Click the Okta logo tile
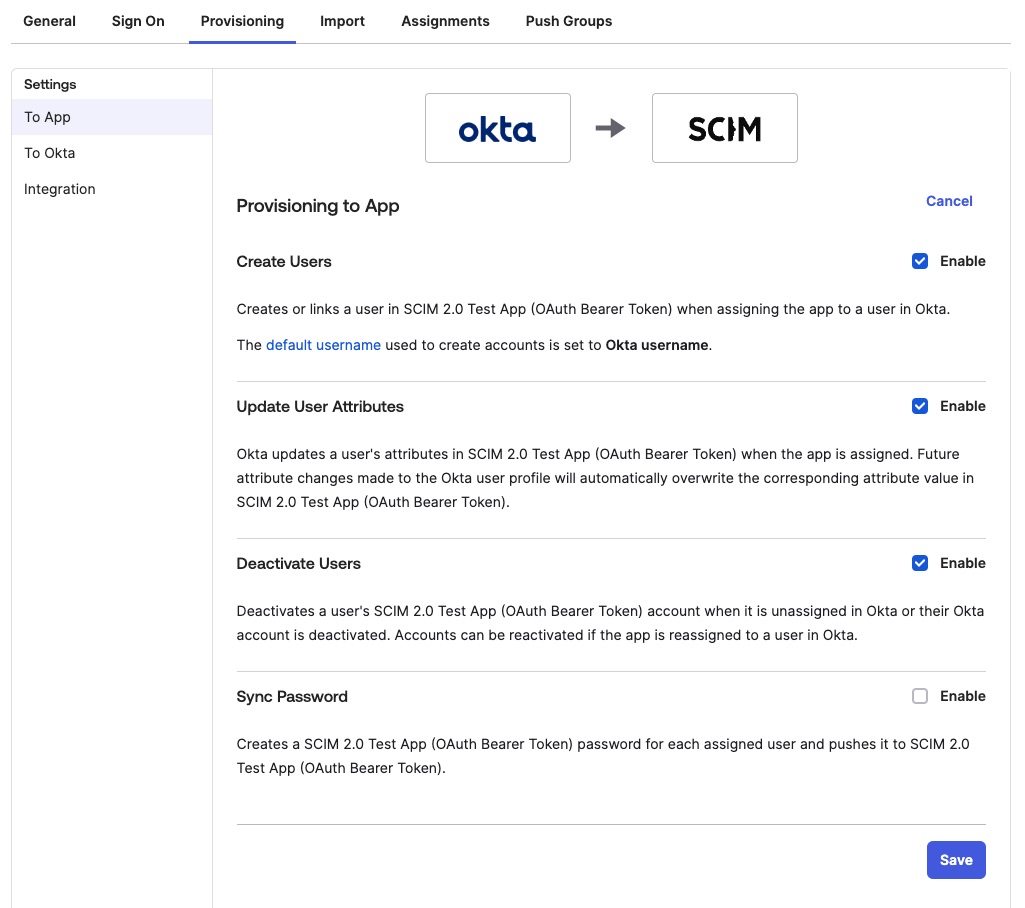This screenshot has height=908, width=1025. 497,128
